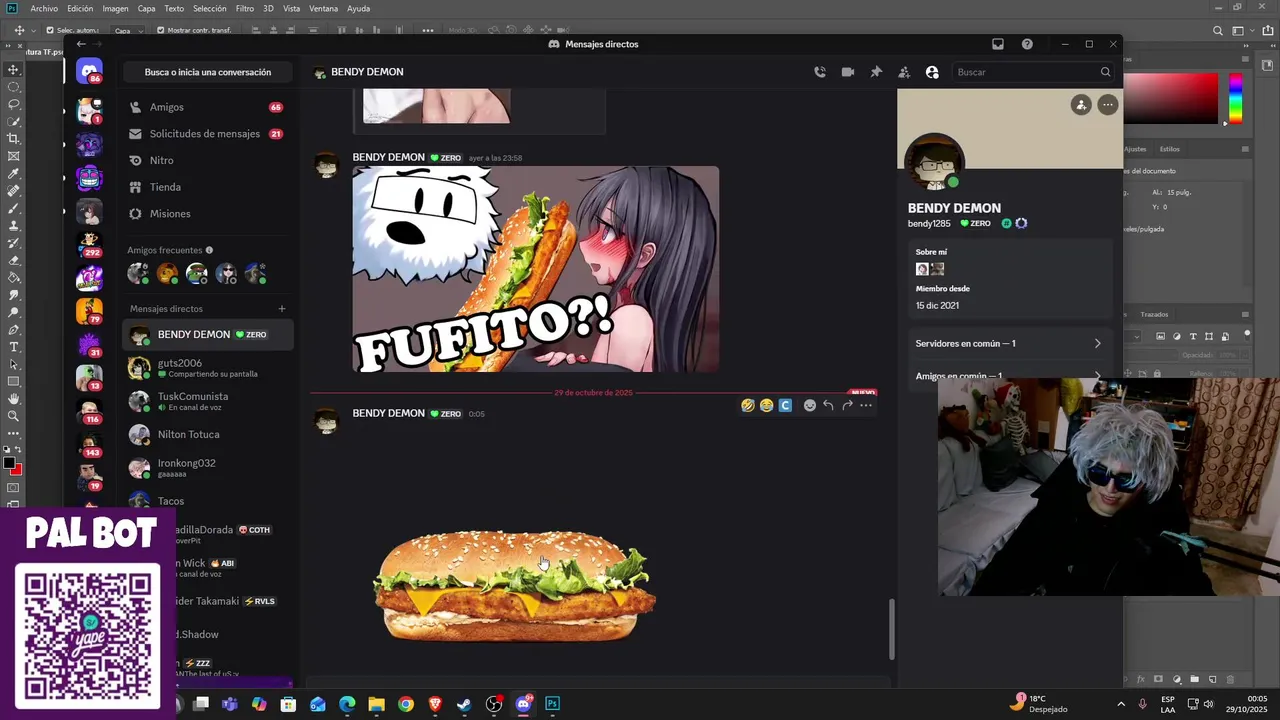Open Discord help question mark icon
This screenshot has height=720, width=1280.
1027,44
